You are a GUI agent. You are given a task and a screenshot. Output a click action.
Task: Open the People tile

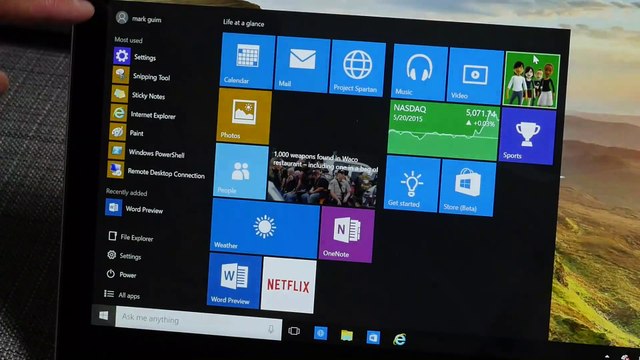pos(241,171)
